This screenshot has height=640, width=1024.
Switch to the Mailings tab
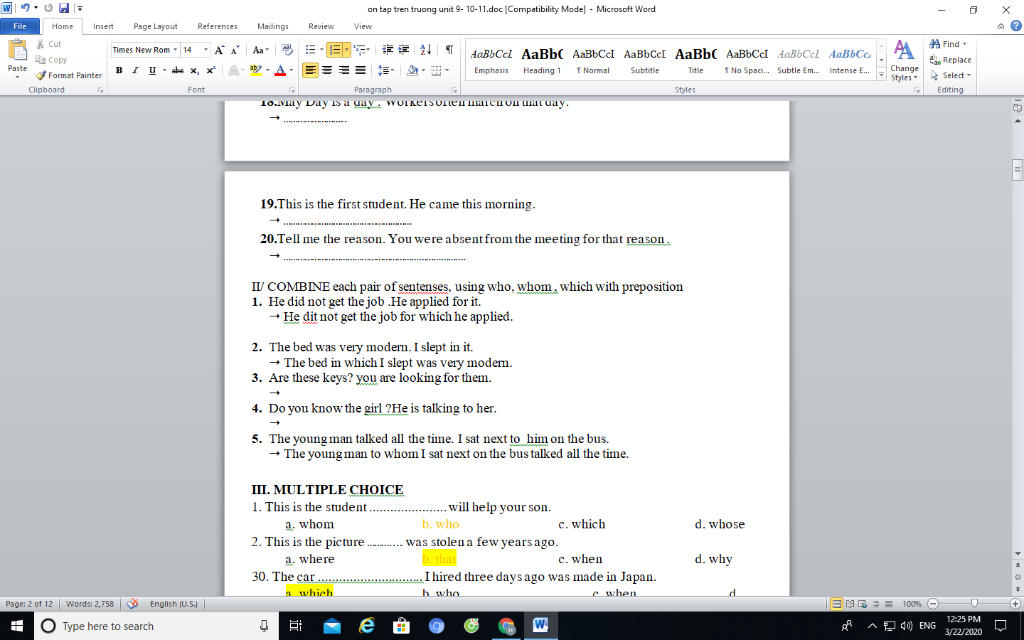pyautogui.click(x=273, y=26)
